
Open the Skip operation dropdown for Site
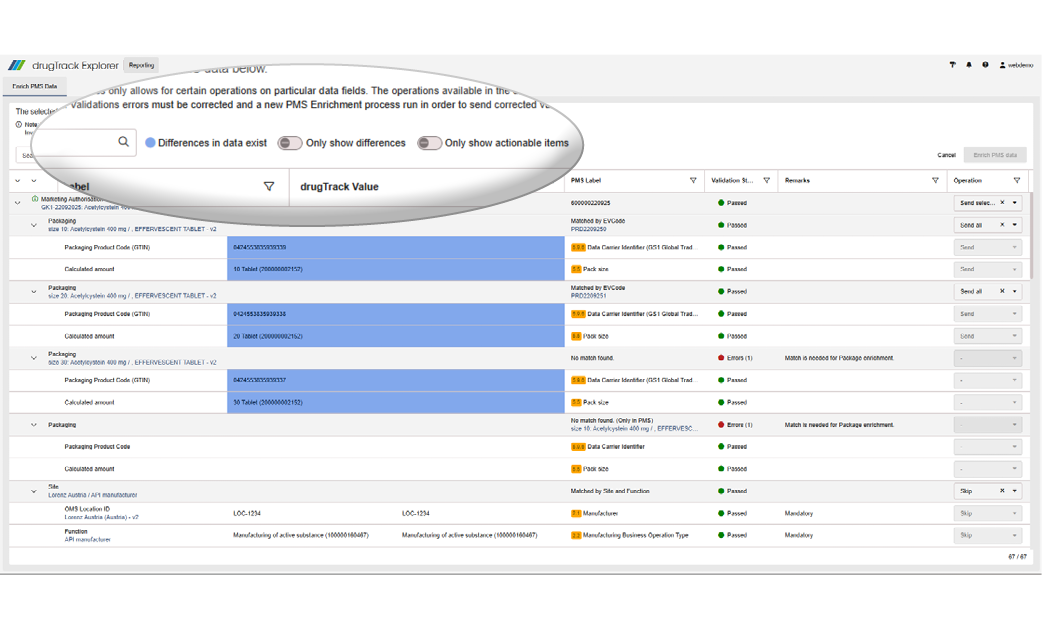(1015, 491)
